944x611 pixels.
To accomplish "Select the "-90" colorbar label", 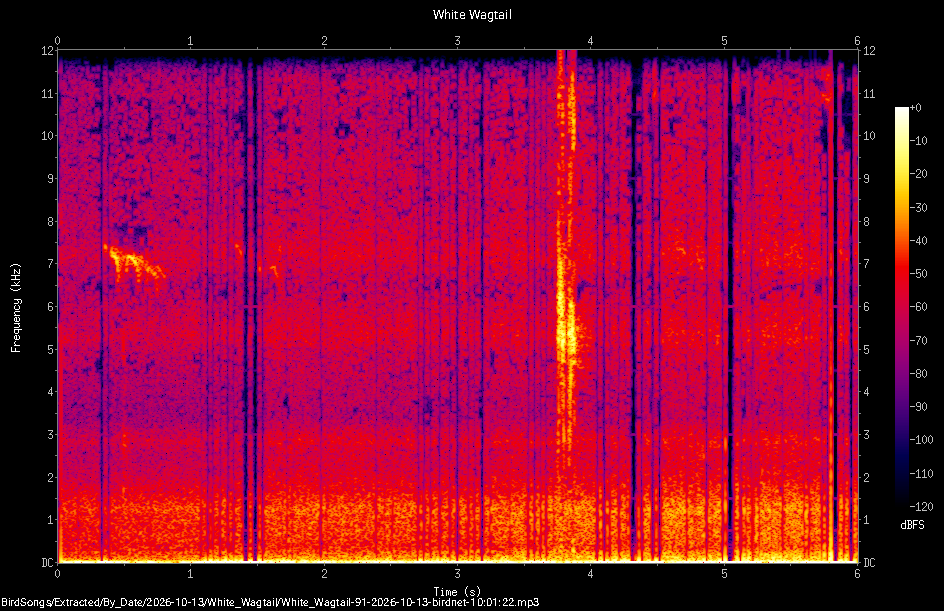I will pyautogui.click(x=919, y=407).
